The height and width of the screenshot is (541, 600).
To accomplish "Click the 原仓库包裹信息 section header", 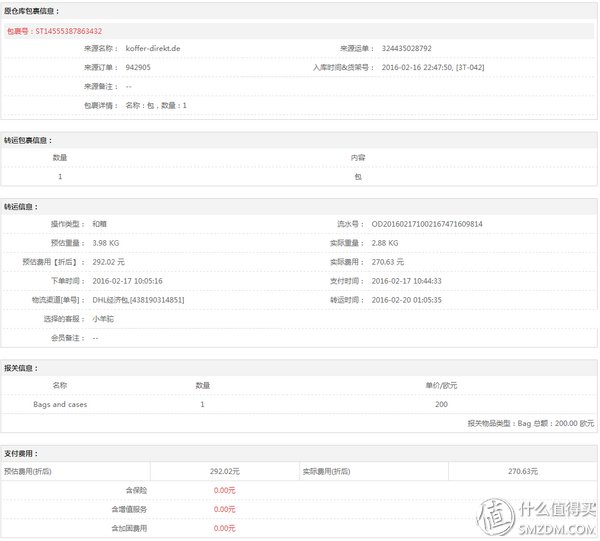I will [x=32, y=11].
